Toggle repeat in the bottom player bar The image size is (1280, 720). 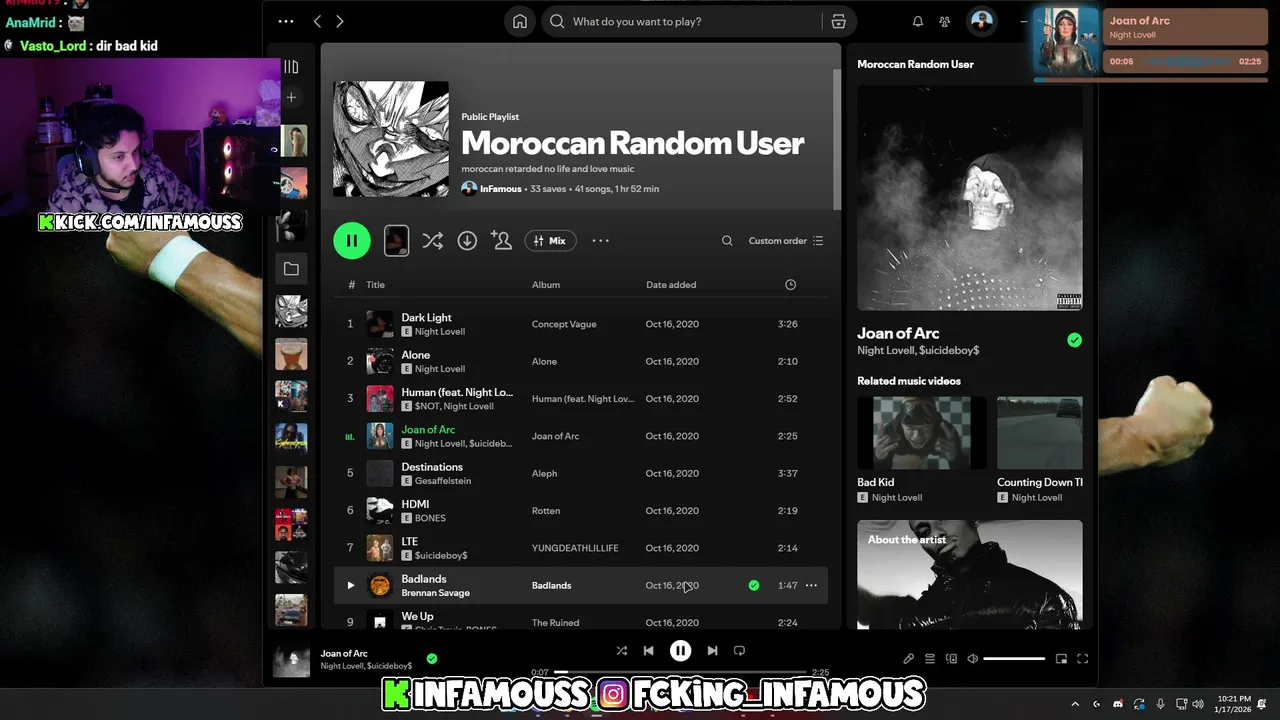pyautogui.click(x=739, y=651)
